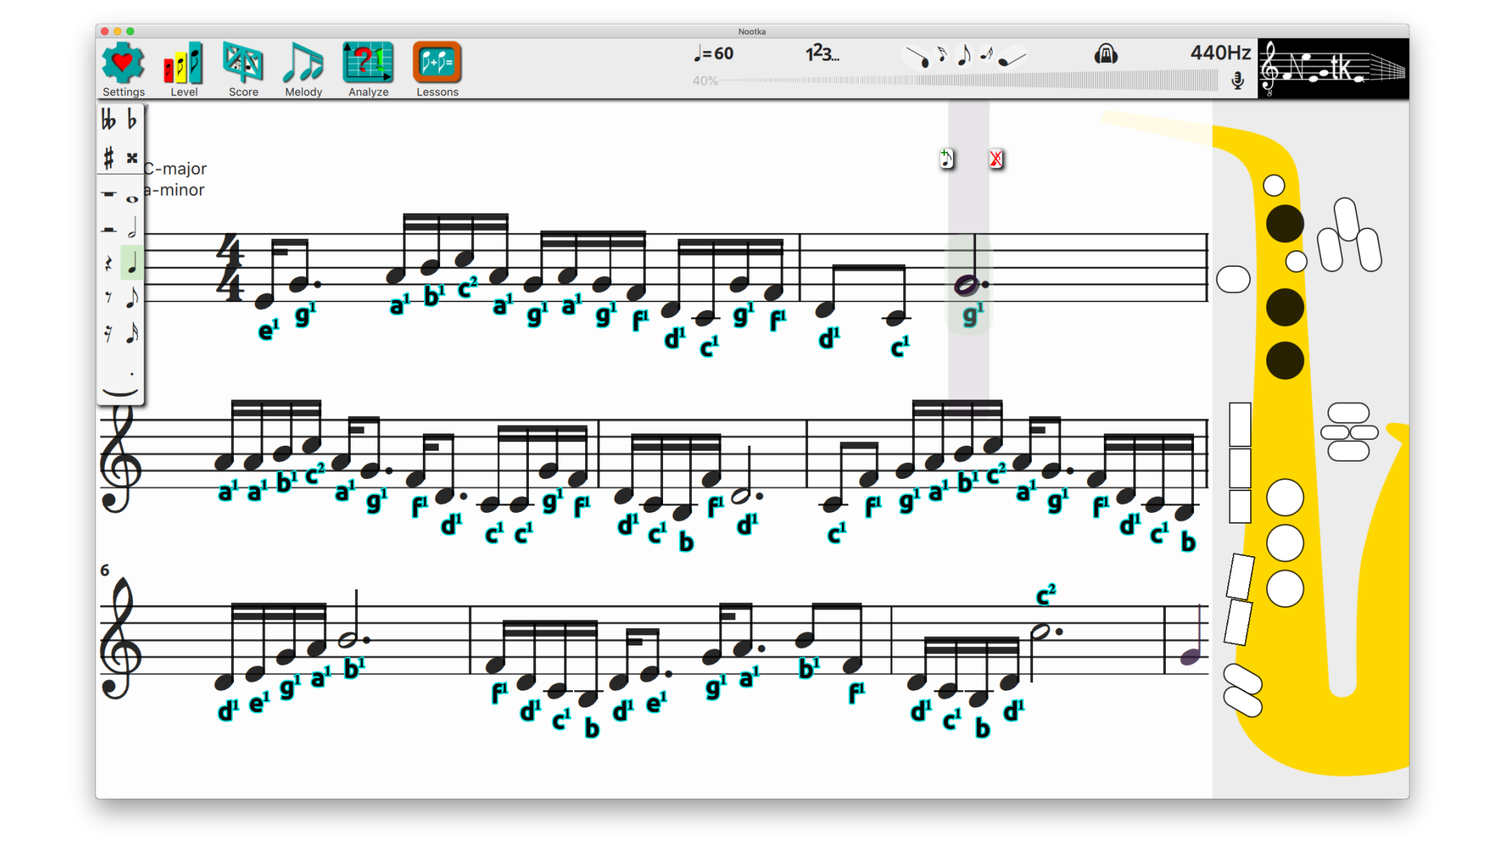Click the a-minor key label
The height and width of the screenshot is (846, 1504).
[175, 190]
